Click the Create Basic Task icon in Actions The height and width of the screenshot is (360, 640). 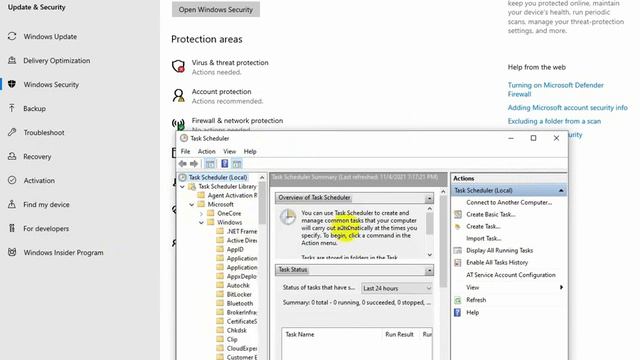click(x=458, y=214)
